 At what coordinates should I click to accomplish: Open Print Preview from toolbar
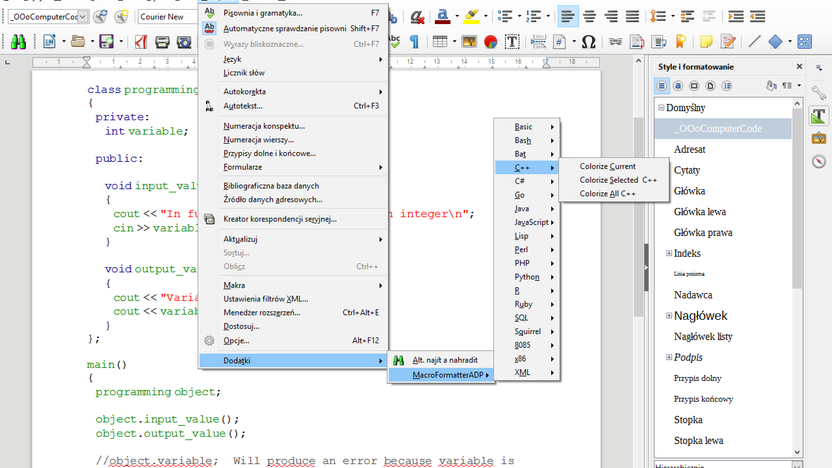(x=184, y=41)
